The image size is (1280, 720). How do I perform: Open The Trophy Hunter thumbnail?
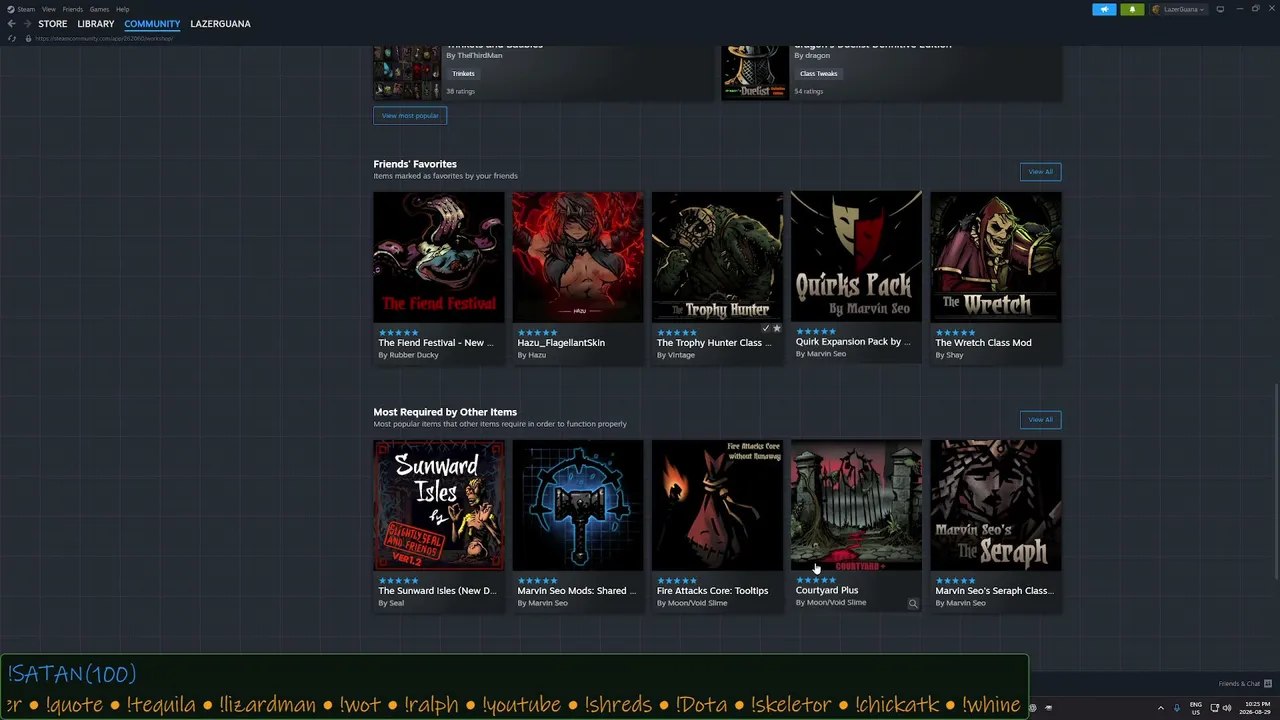click(x=717, y=257)
